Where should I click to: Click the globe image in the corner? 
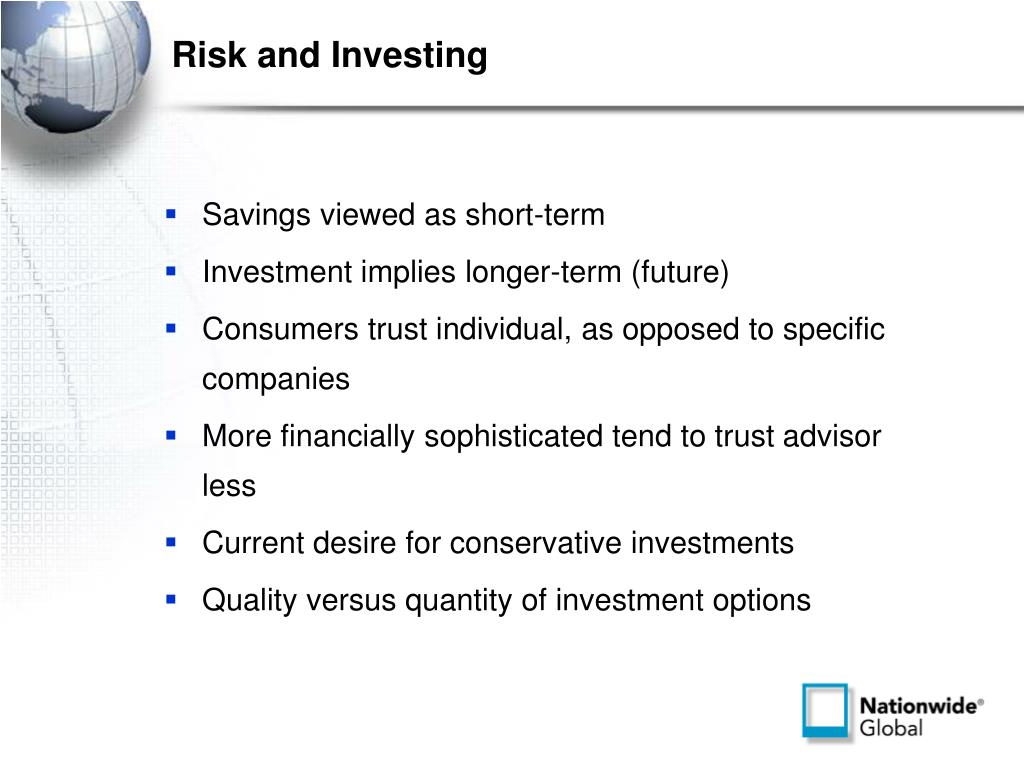coord(74,67)
